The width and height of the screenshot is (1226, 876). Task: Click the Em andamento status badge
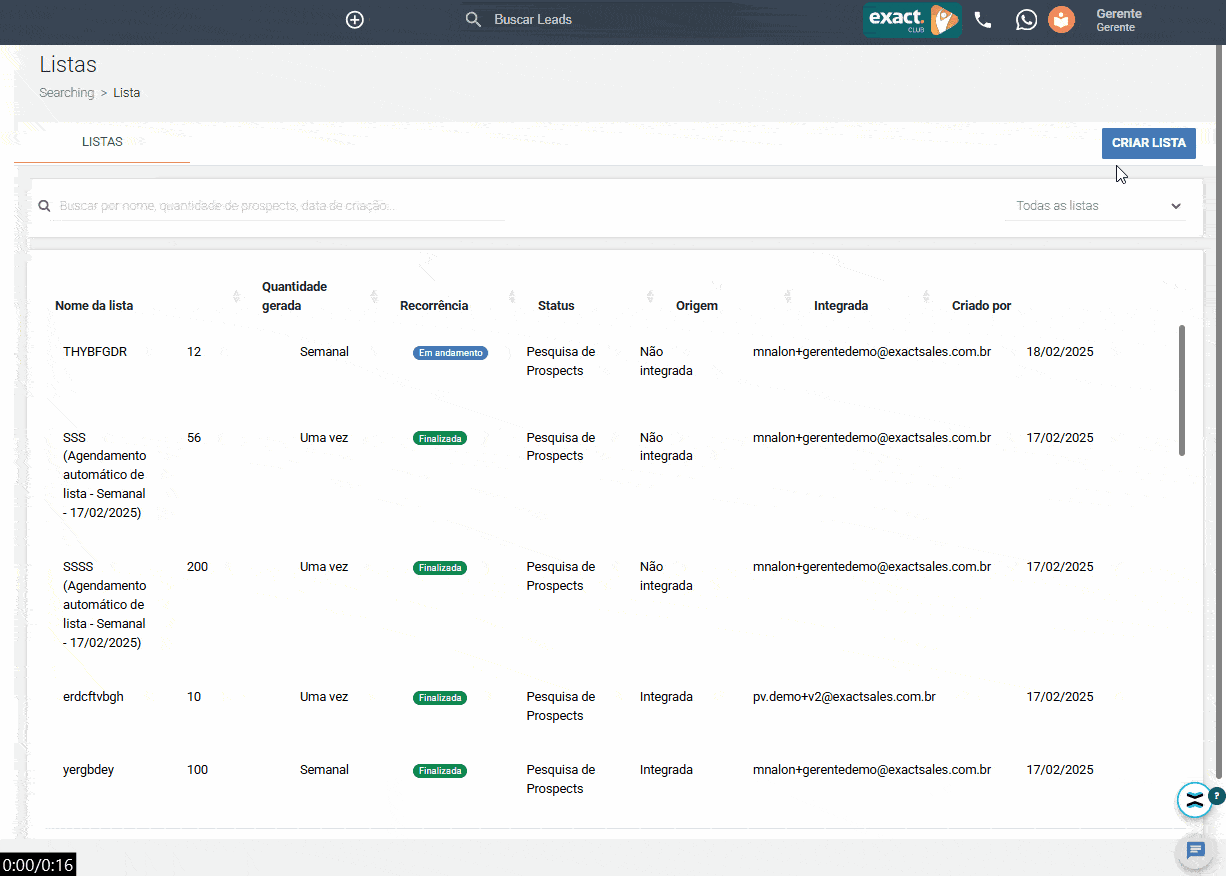450,353
